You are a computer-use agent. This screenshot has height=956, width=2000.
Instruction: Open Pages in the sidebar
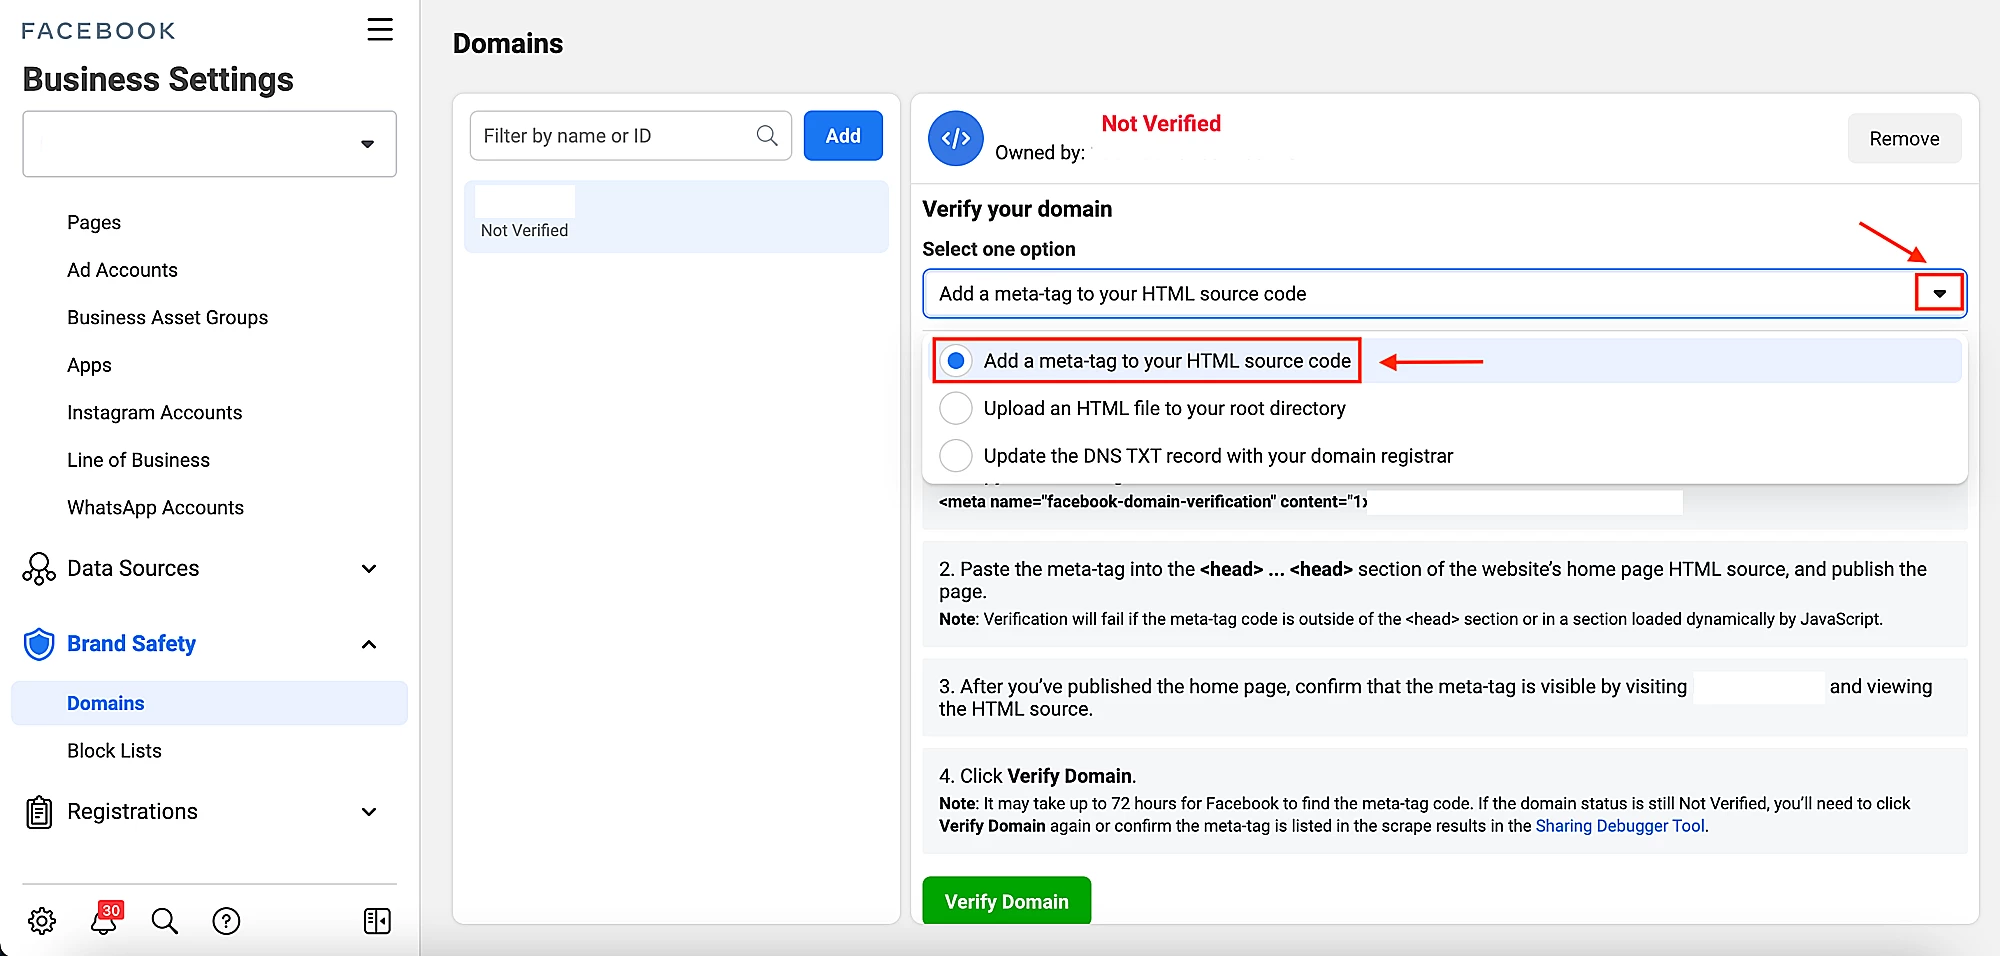(x=94, y=222)
